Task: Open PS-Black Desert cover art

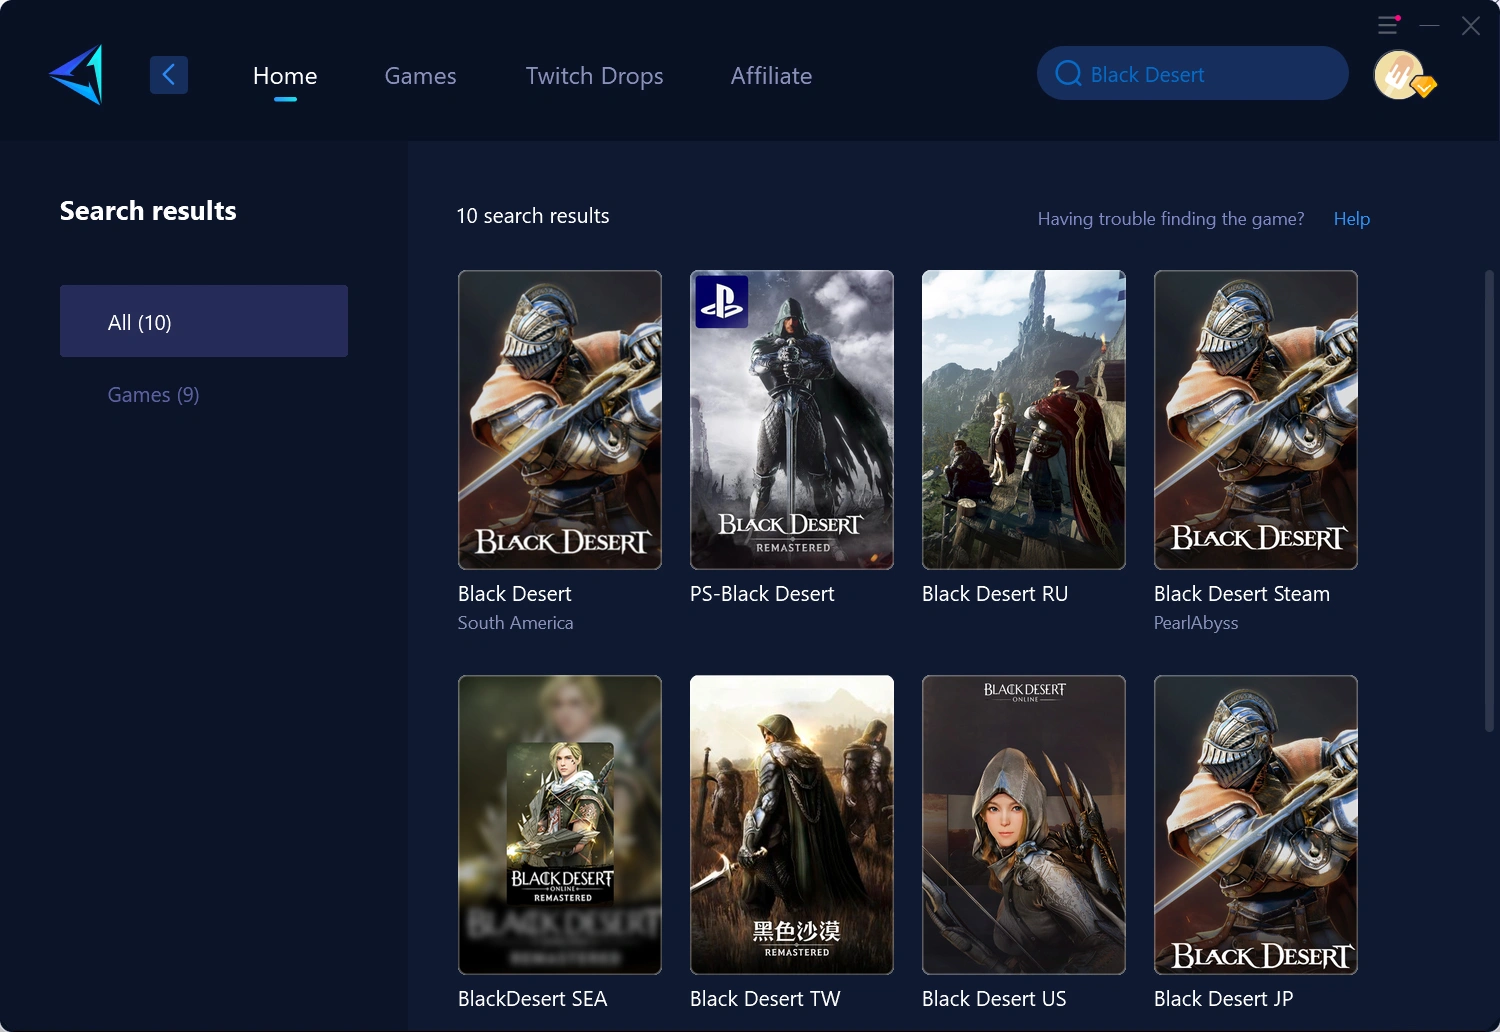Action: (x=792, y=420)
